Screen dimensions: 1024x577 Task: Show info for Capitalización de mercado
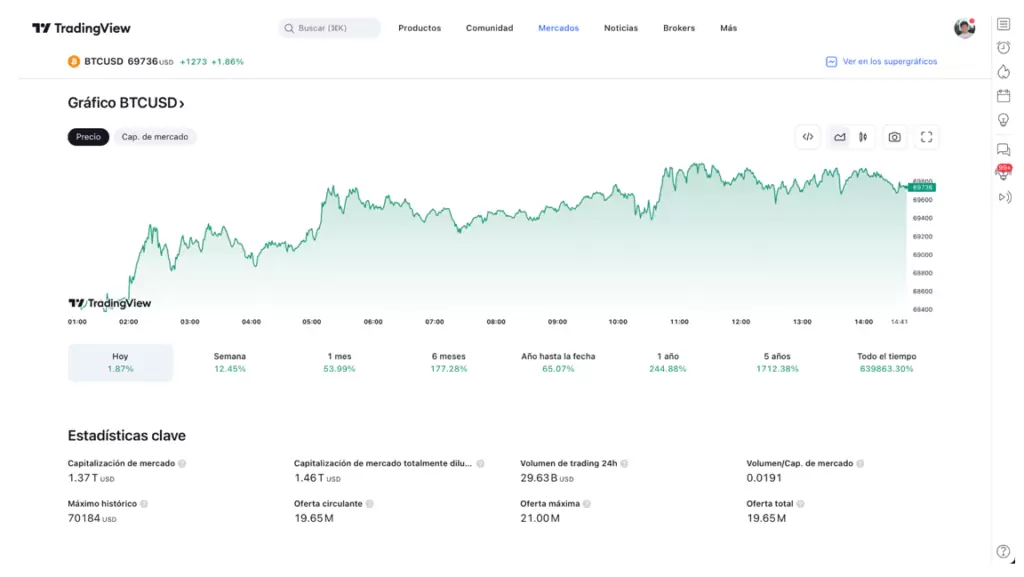tap(182, 463)
